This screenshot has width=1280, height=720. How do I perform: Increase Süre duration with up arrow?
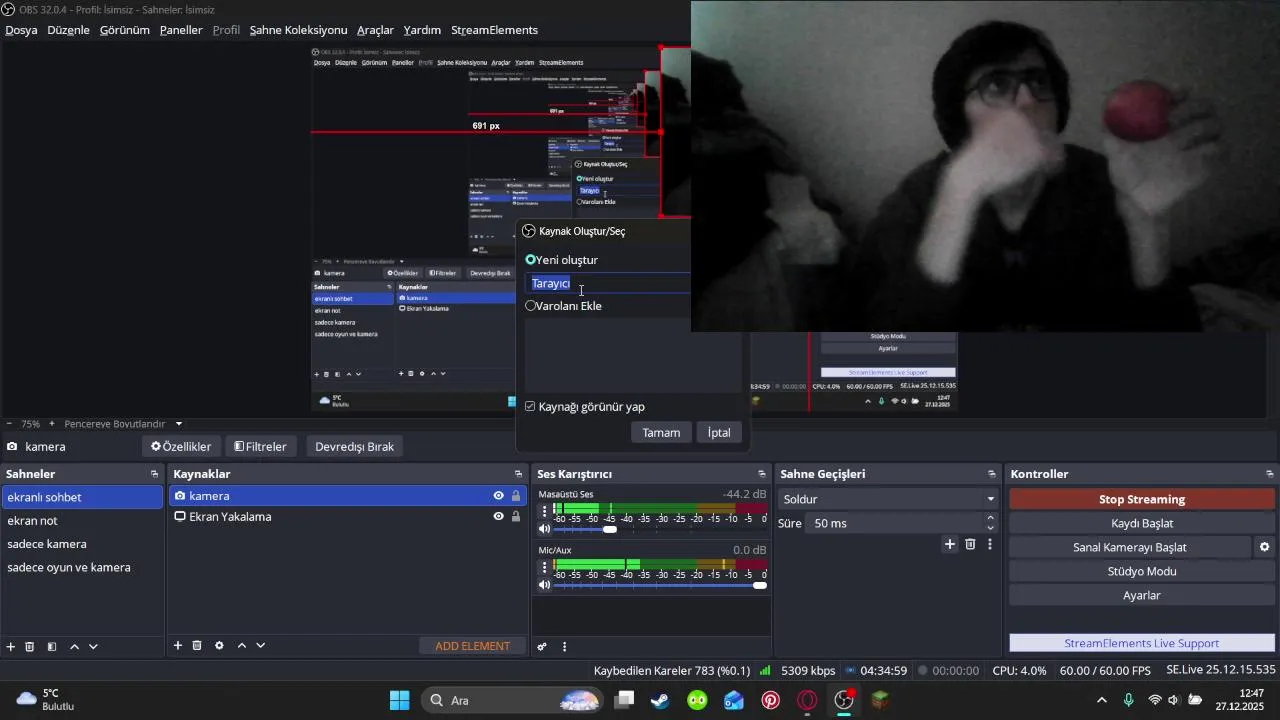point(991,518)
